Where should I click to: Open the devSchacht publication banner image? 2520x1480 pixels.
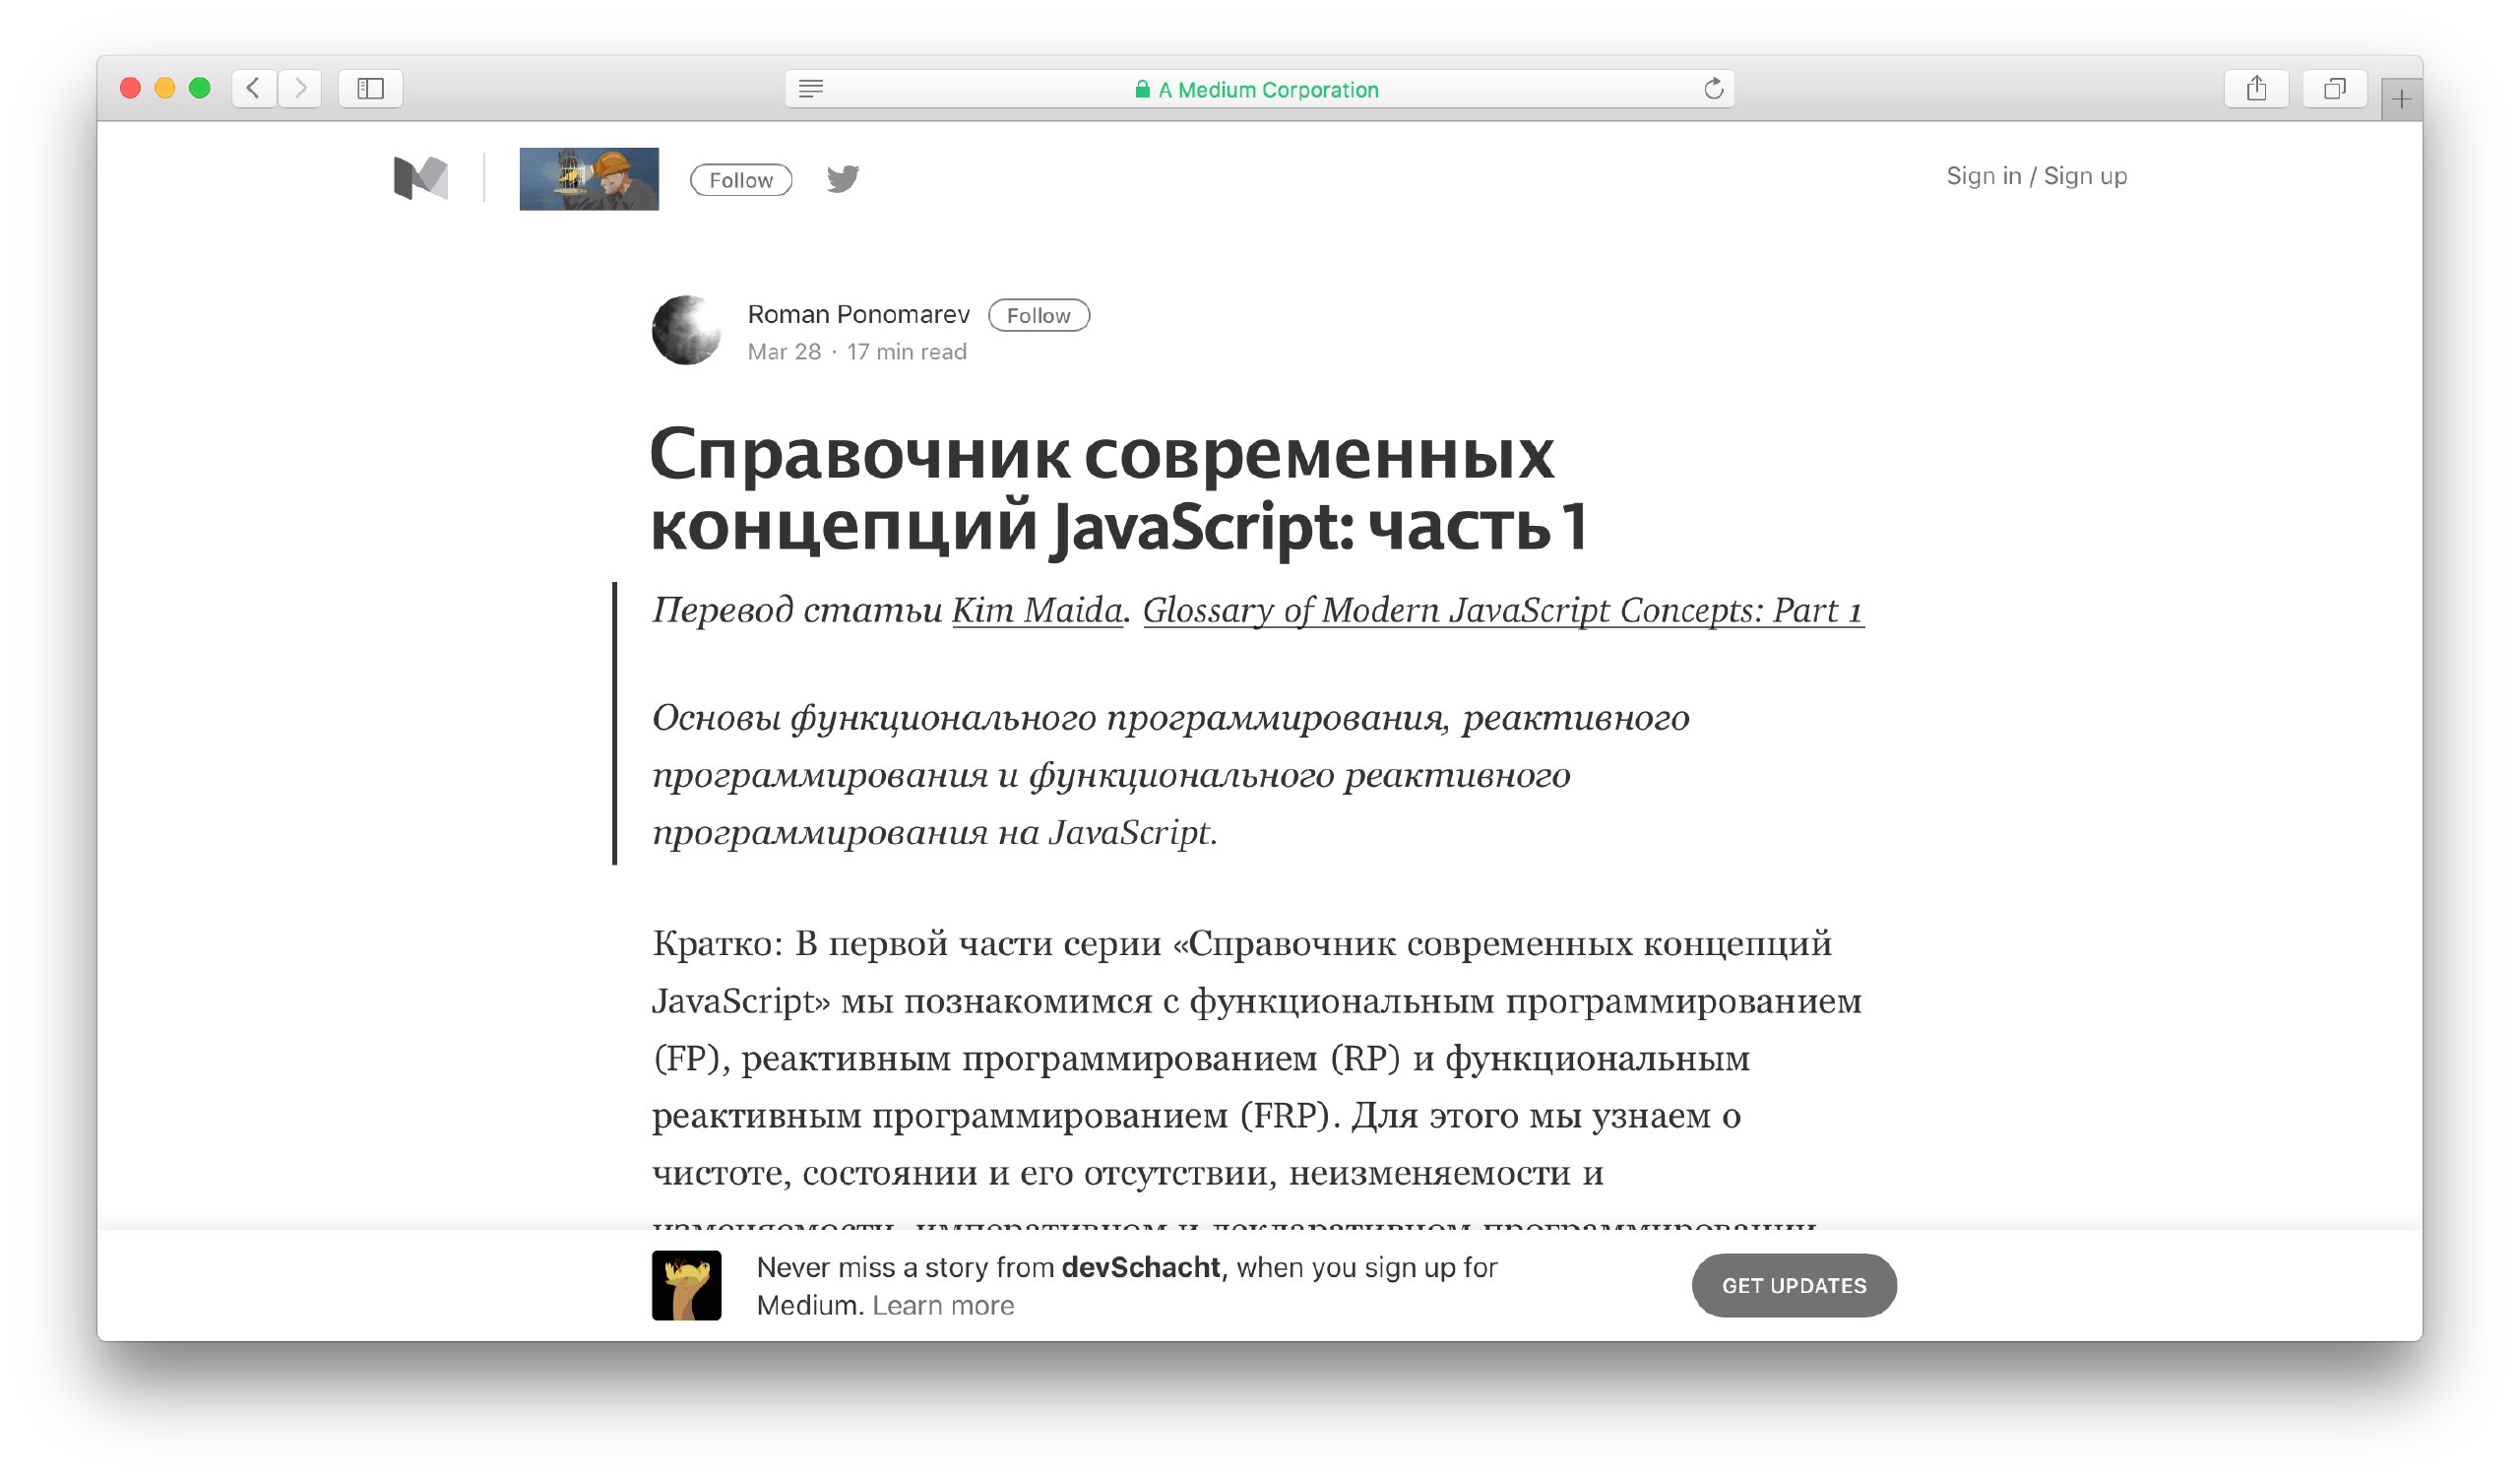click(589, 179)
